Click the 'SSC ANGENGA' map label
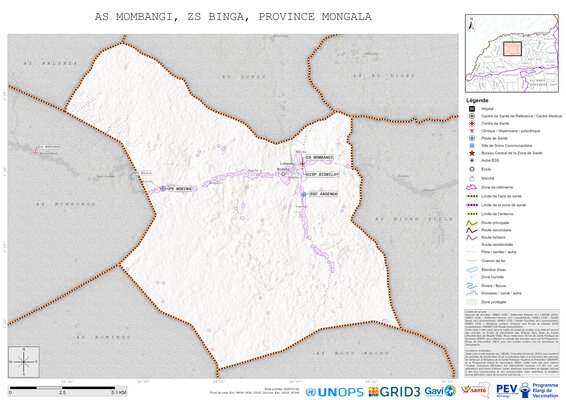 pyautogui.click(x=324, y=194)
